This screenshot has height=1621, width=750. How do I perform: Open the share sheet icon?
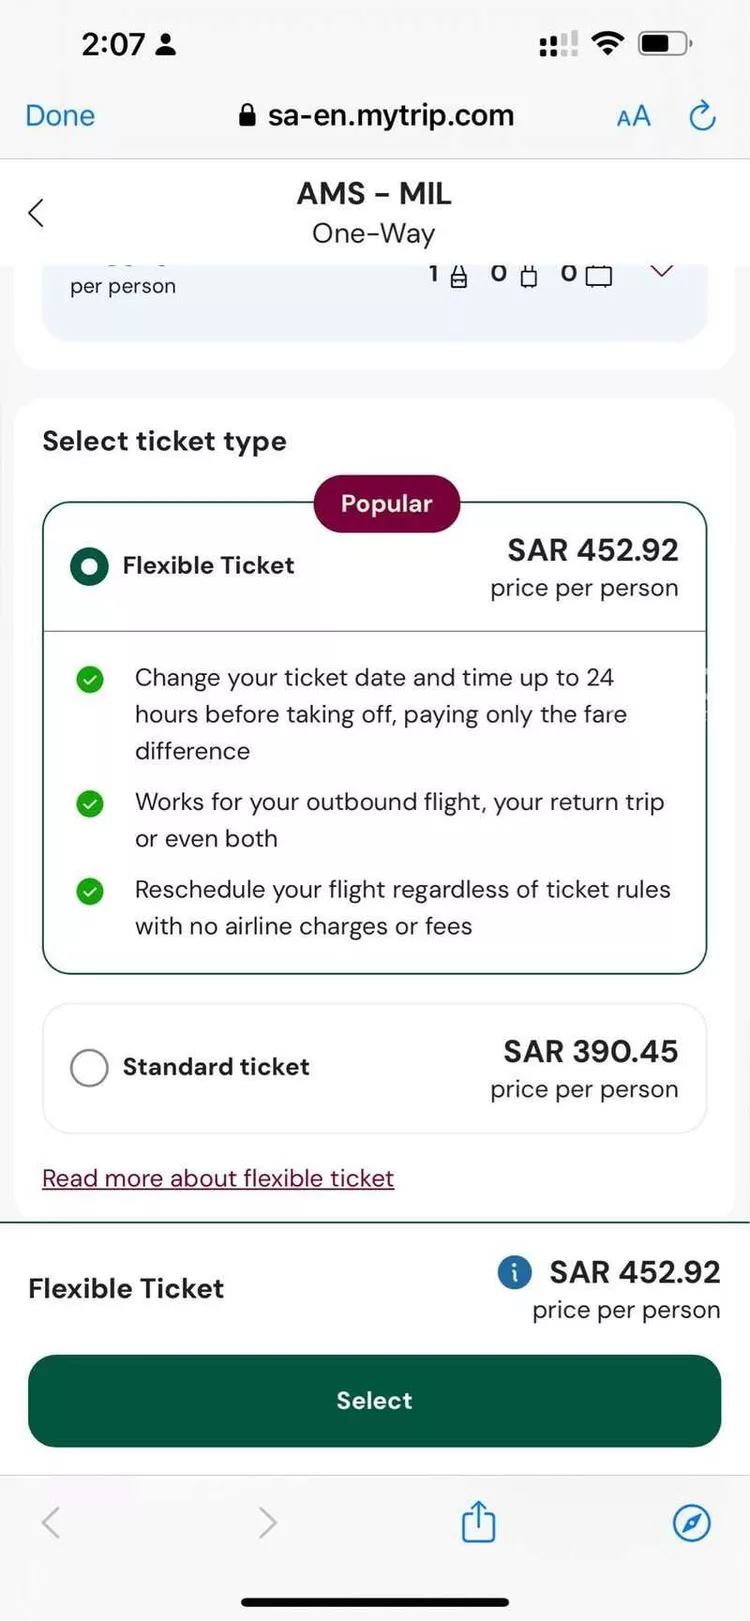(x=478, y=1522)
